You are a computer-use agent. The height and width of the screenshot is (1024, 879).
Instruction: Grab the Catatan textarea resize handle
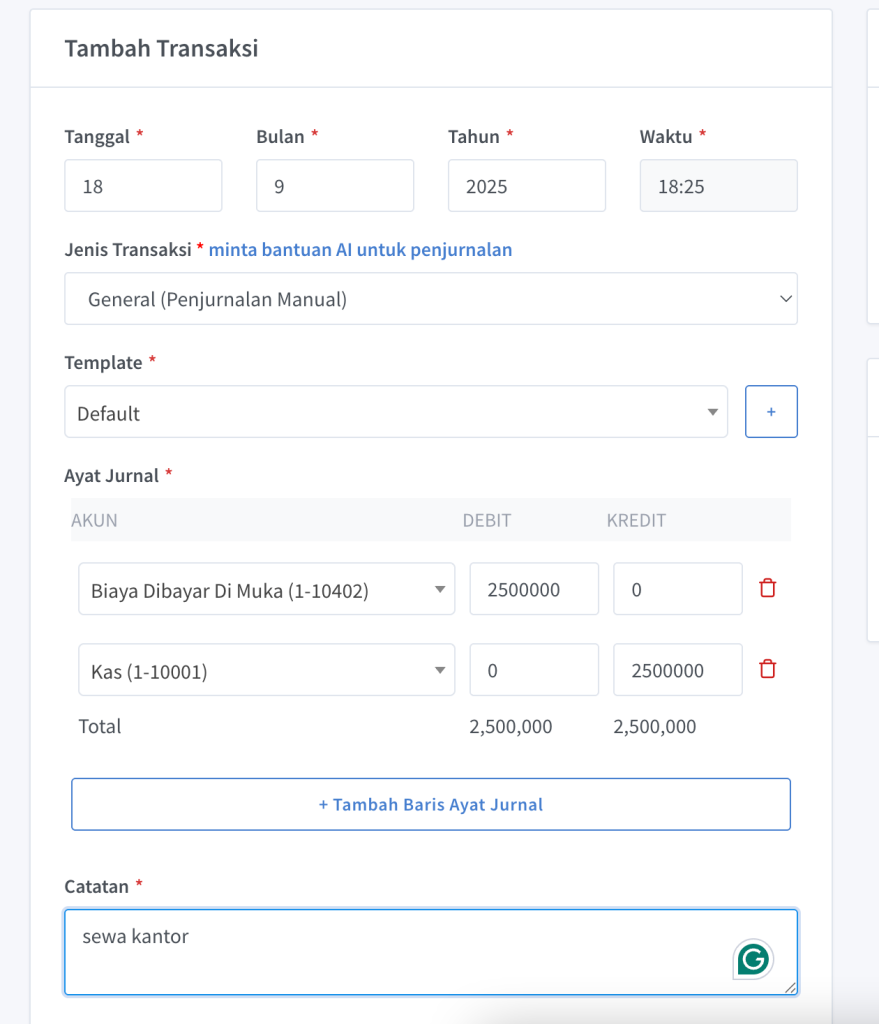tap(791, 988)
